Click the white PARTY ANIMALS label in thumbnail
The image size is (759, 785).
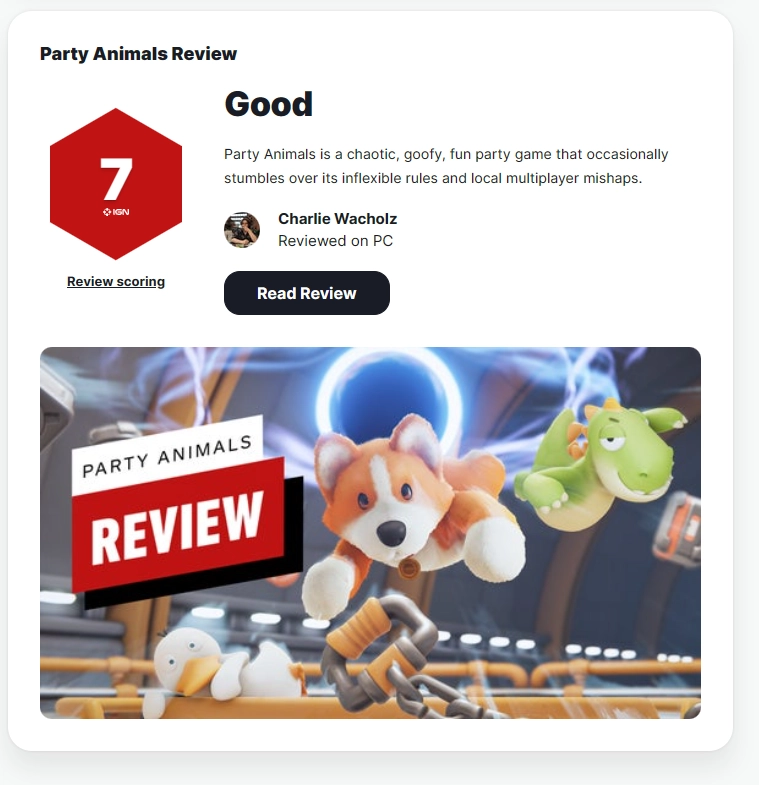point(167,456)
